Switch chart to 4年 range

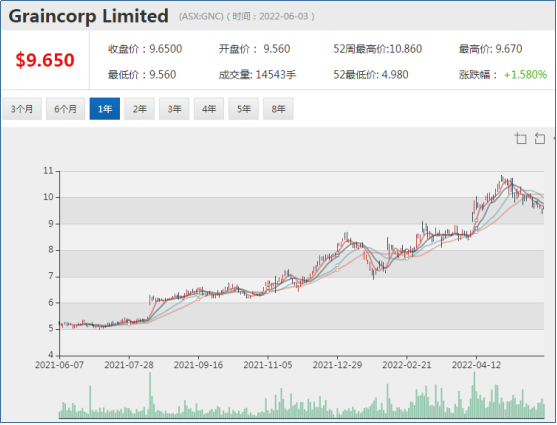point(209,109)
